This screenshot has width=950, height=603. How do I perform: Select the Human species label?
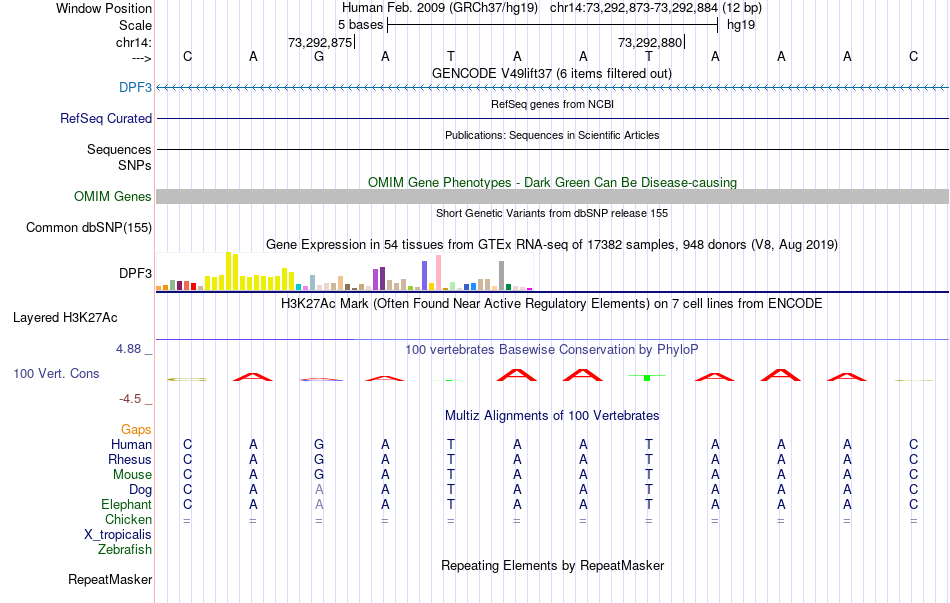pyautogui.click(x=131, y=444)
